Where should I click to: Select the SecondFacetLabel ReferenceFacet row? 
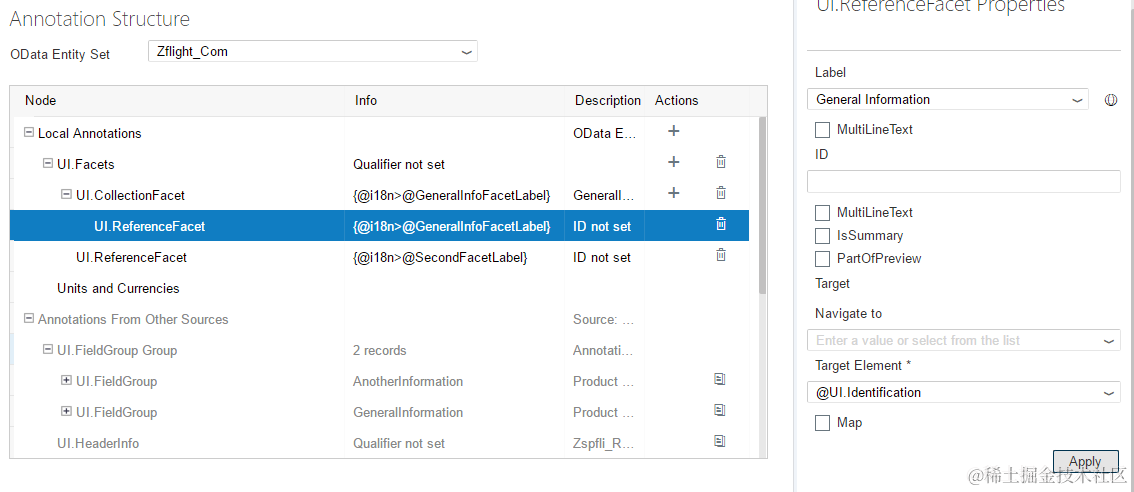[379, 257]
